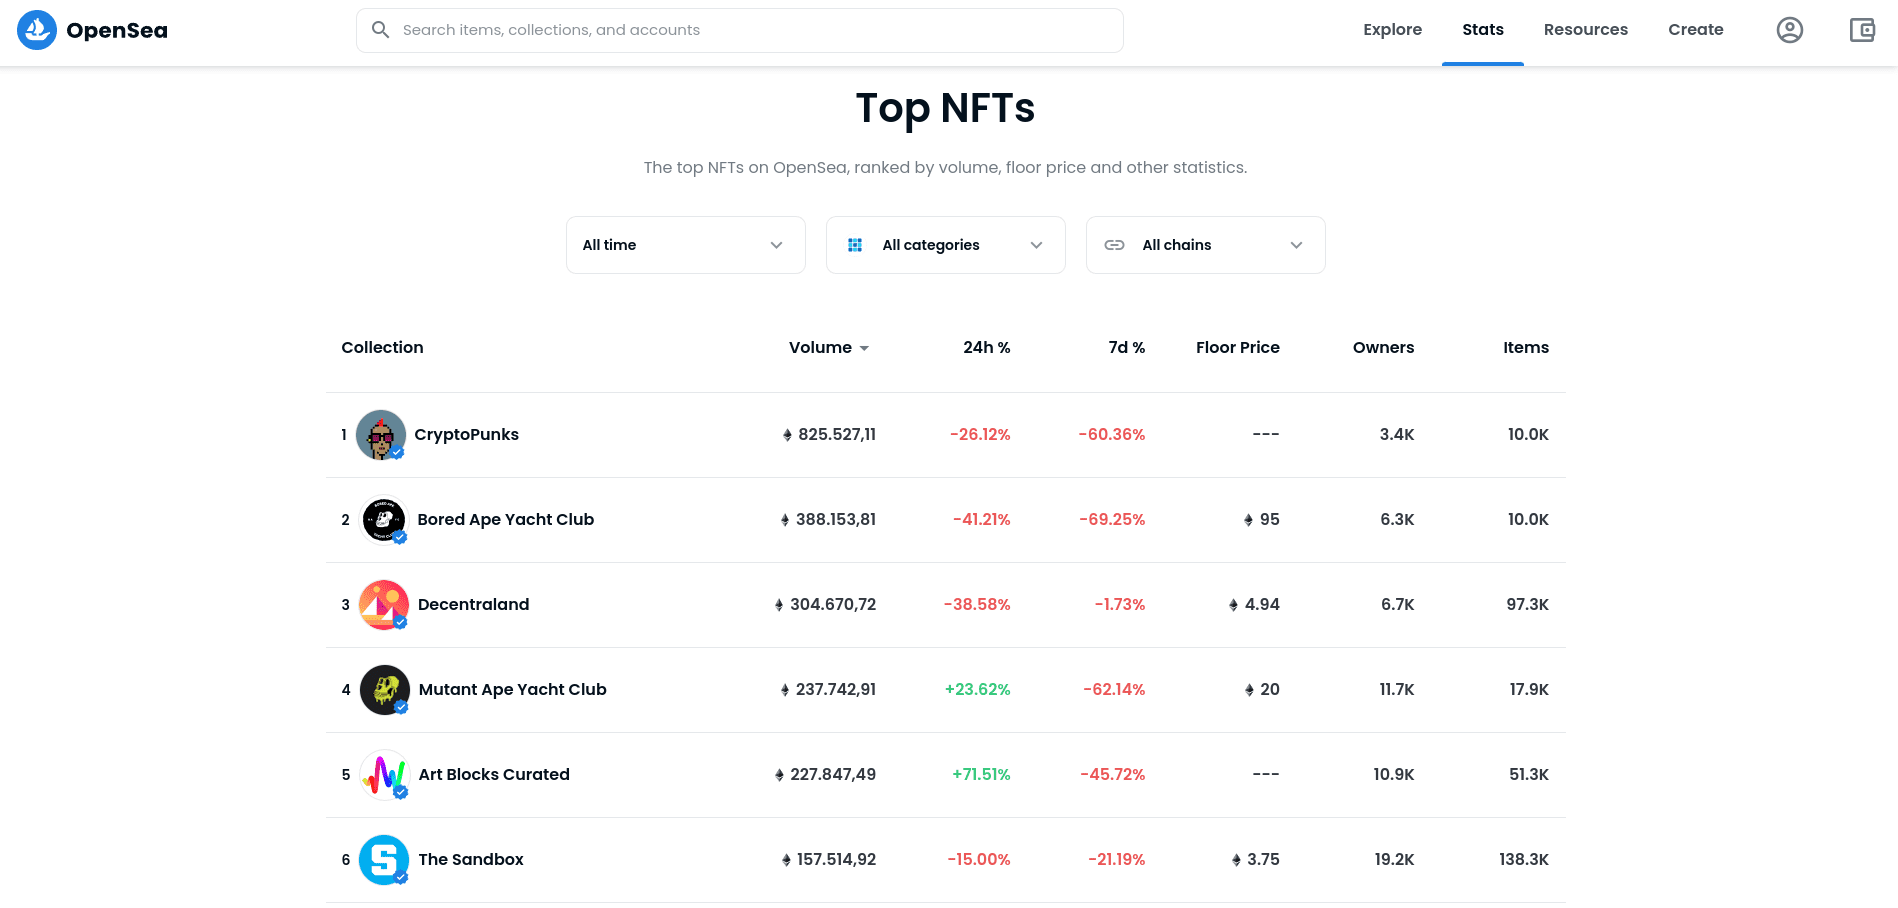Click the chain link icon
The image size is (1898, 908).
1114,245
